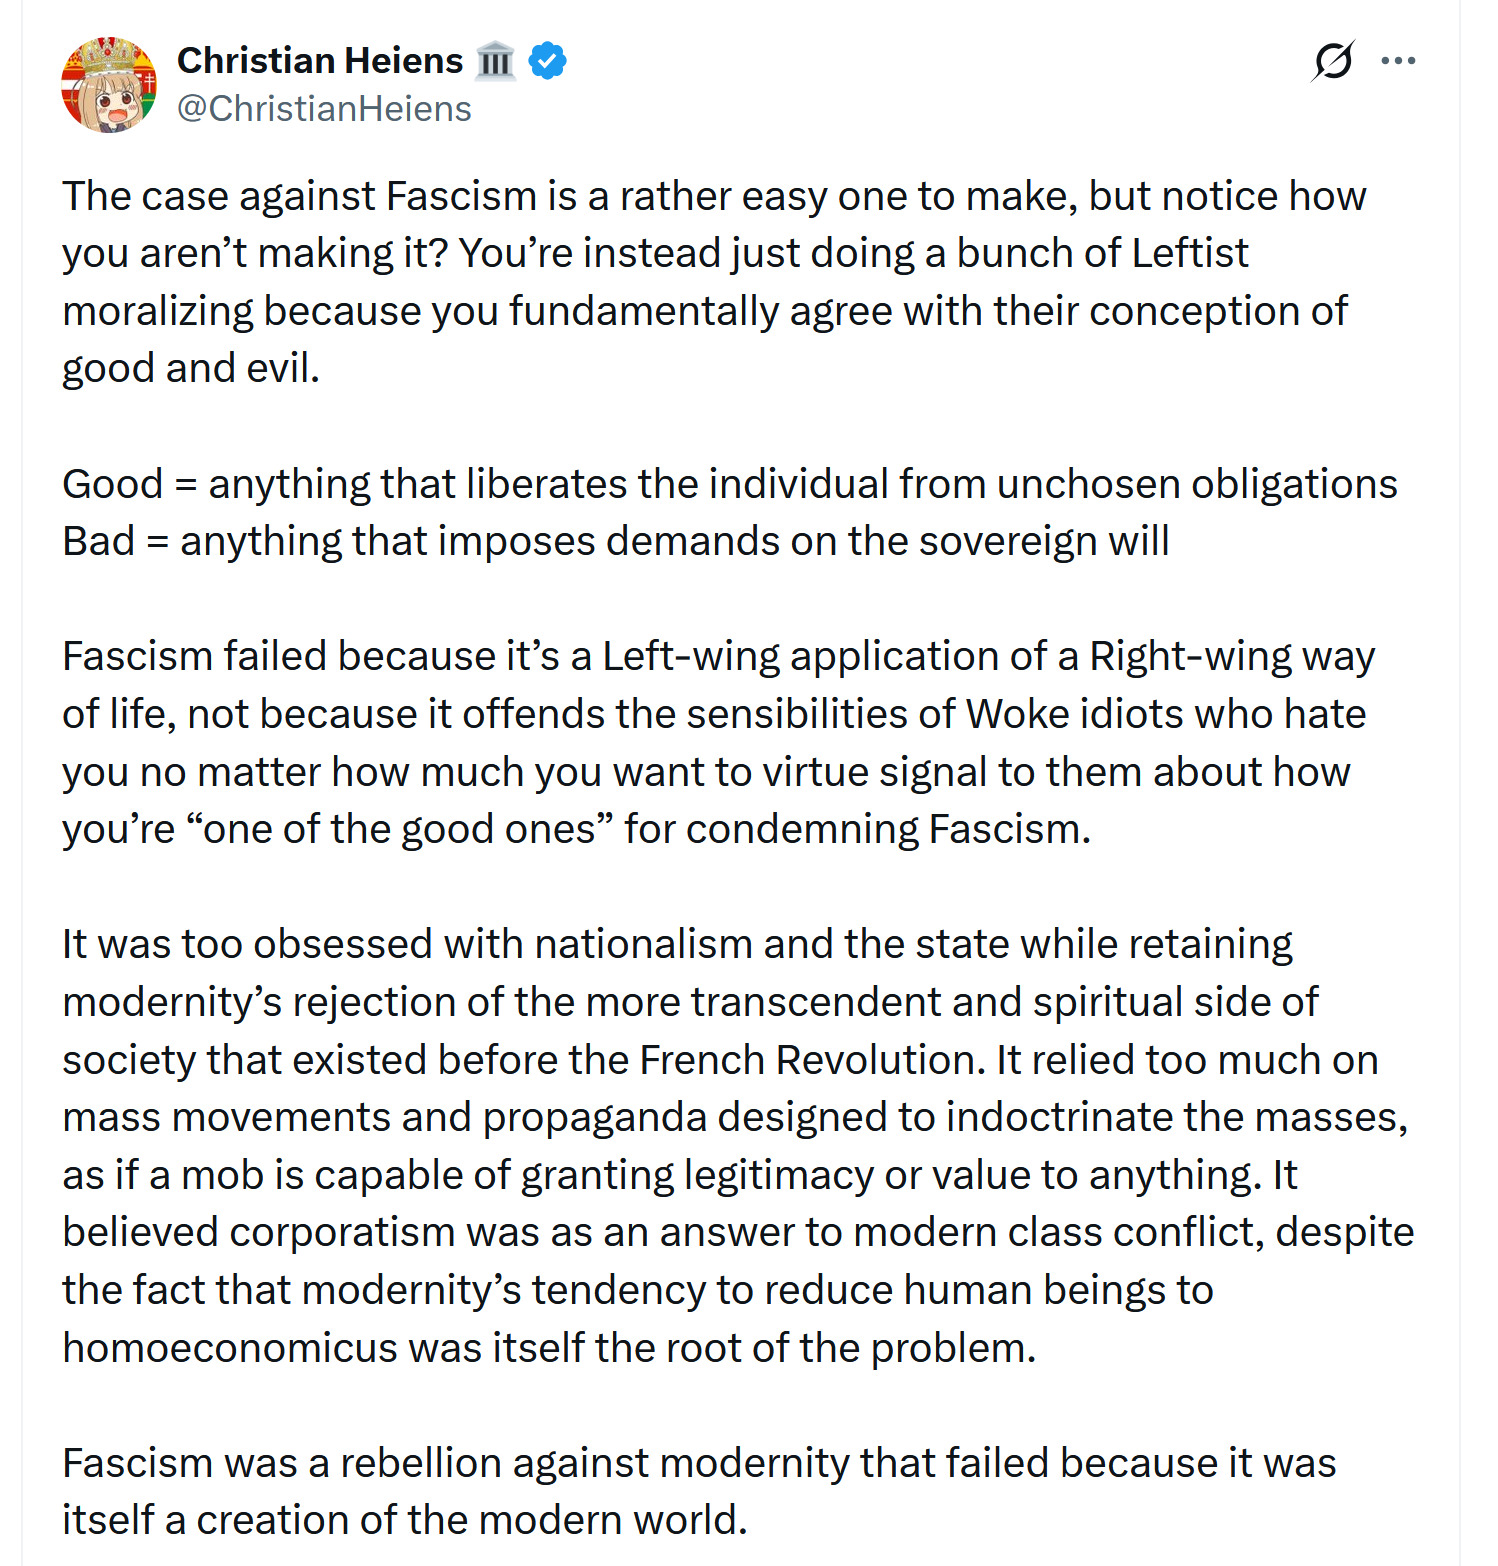Click the closing line "Fascism was a rebellion"

[699, 1463]
